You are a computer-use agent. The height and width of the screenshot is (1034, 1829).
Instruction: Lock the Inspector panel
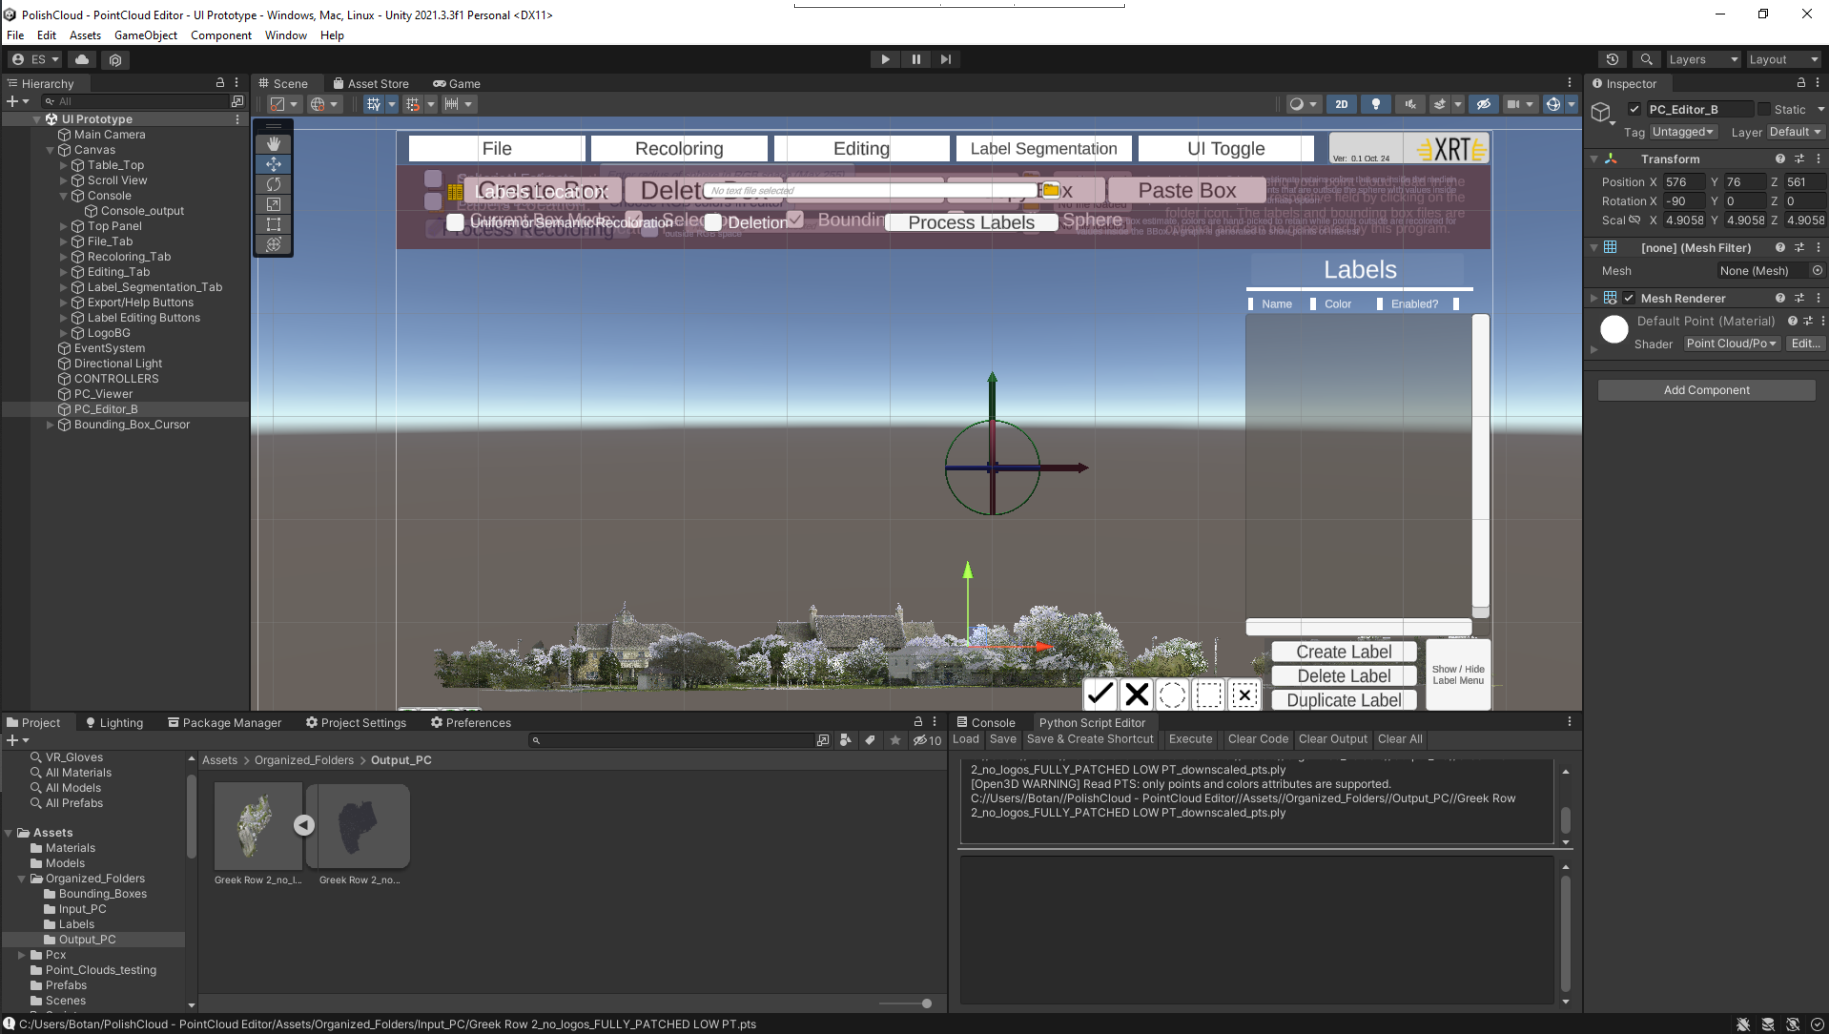1801,83
